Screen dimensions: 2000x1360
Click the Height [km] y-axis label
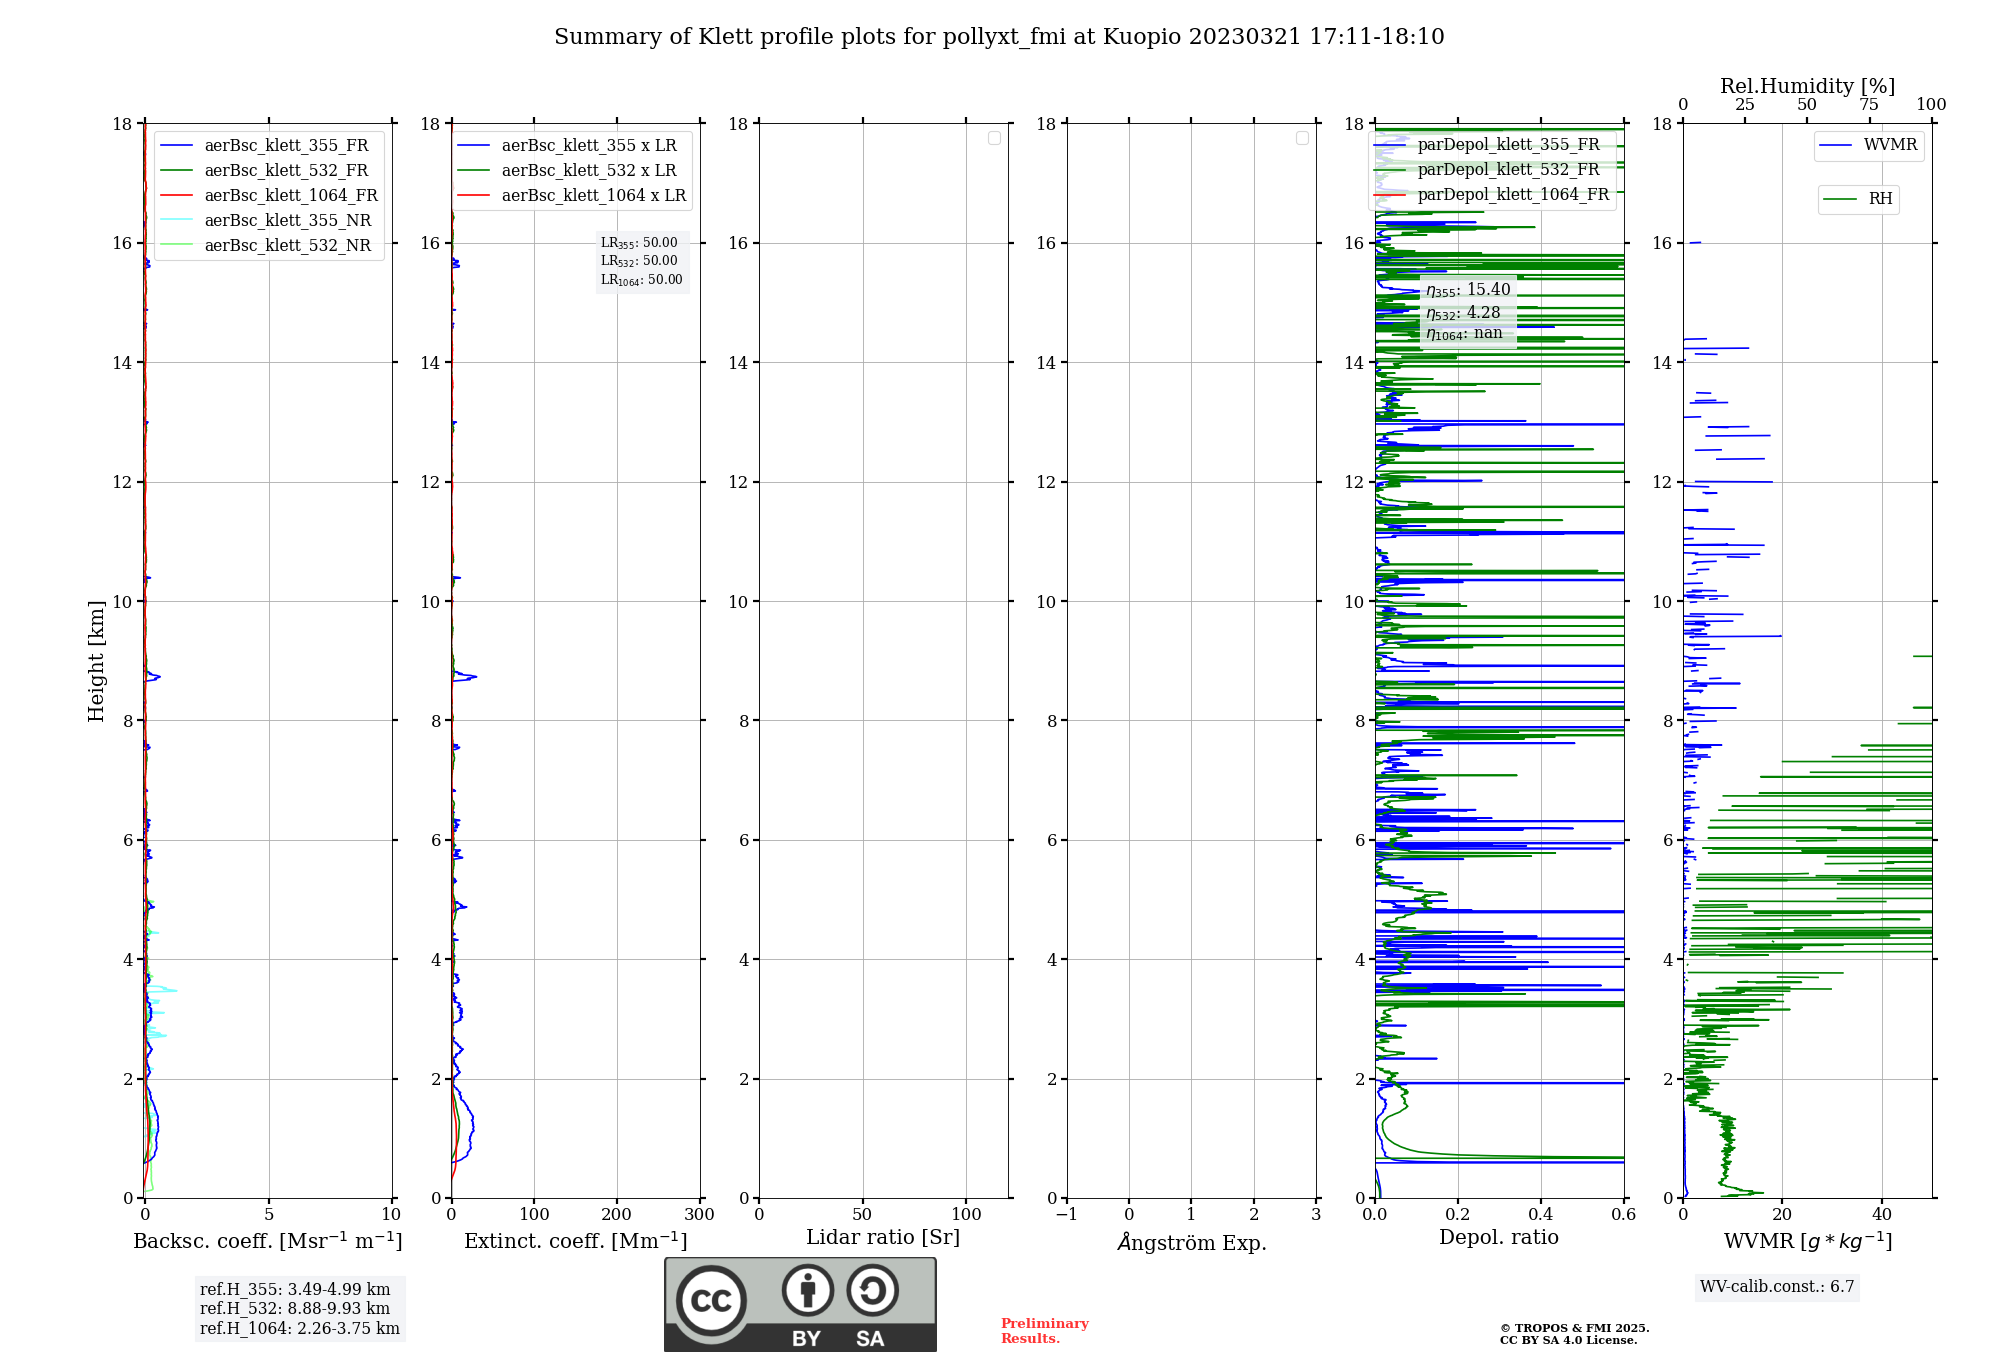click(96, 661)
